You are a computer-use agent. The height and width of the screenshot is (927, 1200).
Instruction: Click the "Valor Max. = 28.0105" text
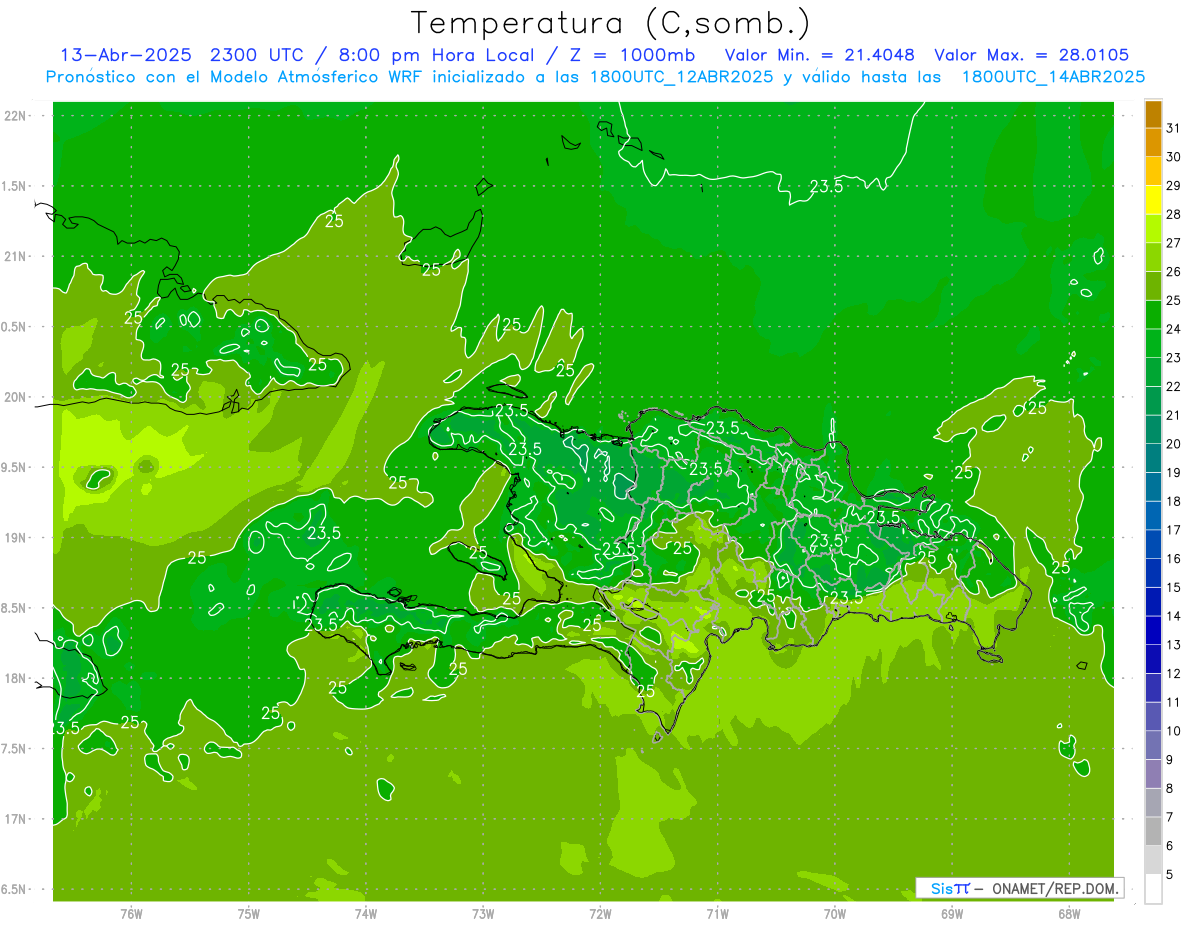point(1032,55)
